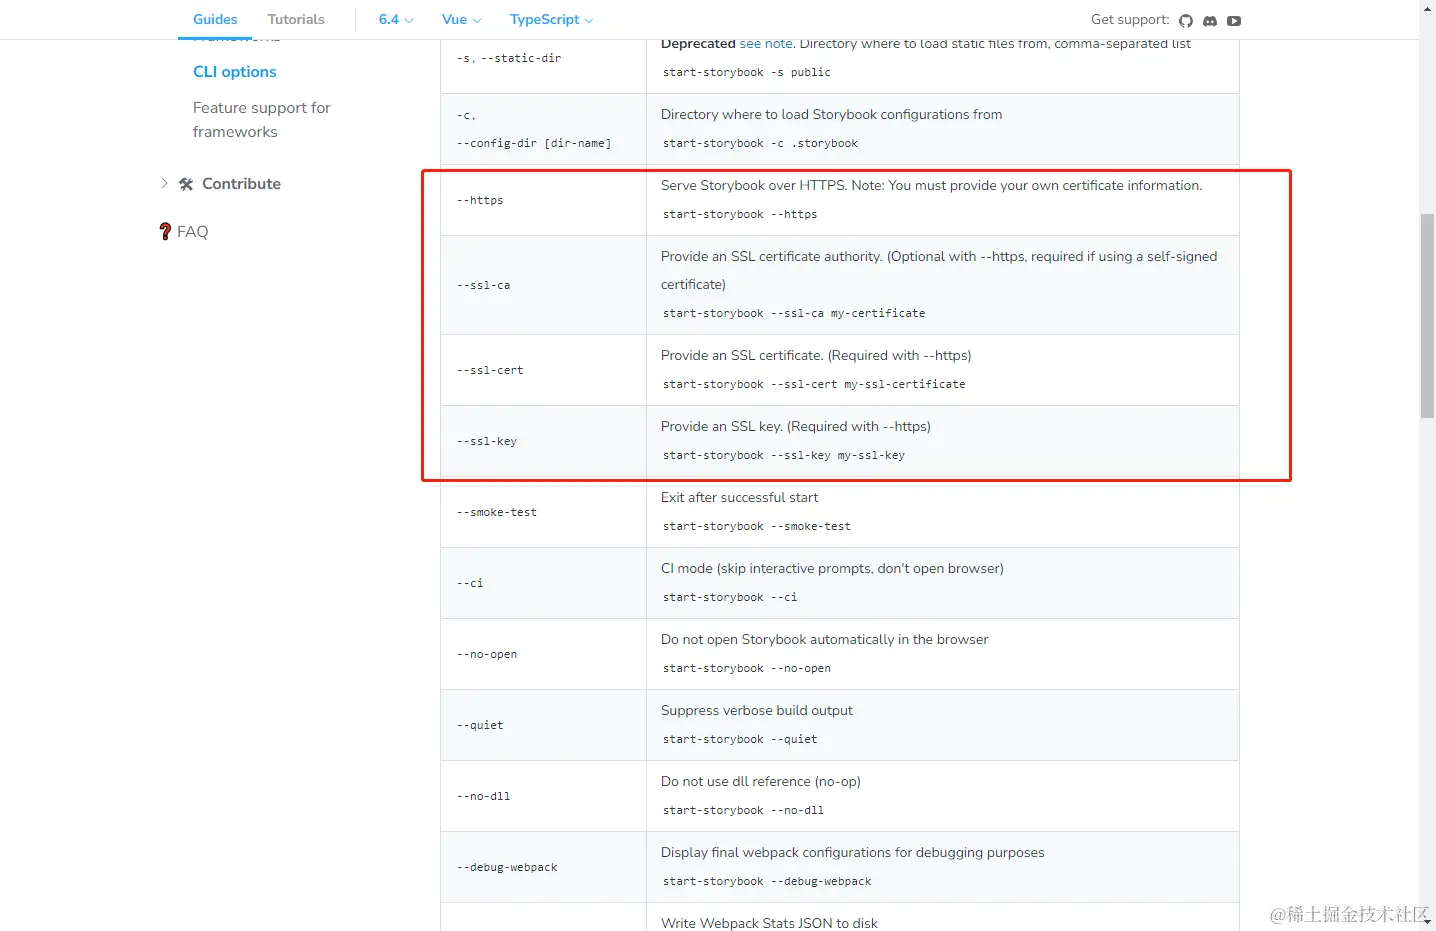Click 'Display final webpack configurations' description
The image size is (1436, 931).
click(853, 853)
